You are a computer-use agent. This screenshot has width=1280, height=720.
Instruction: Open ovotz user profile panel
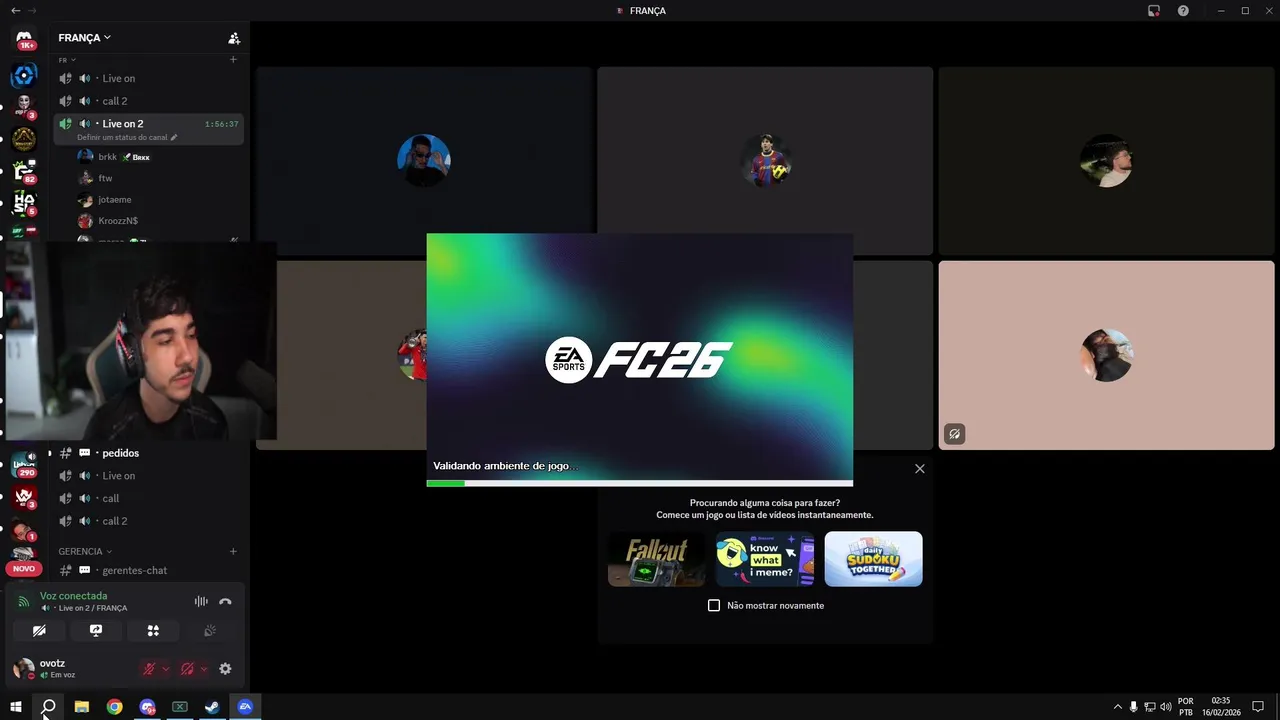click(x=70, y=668)
